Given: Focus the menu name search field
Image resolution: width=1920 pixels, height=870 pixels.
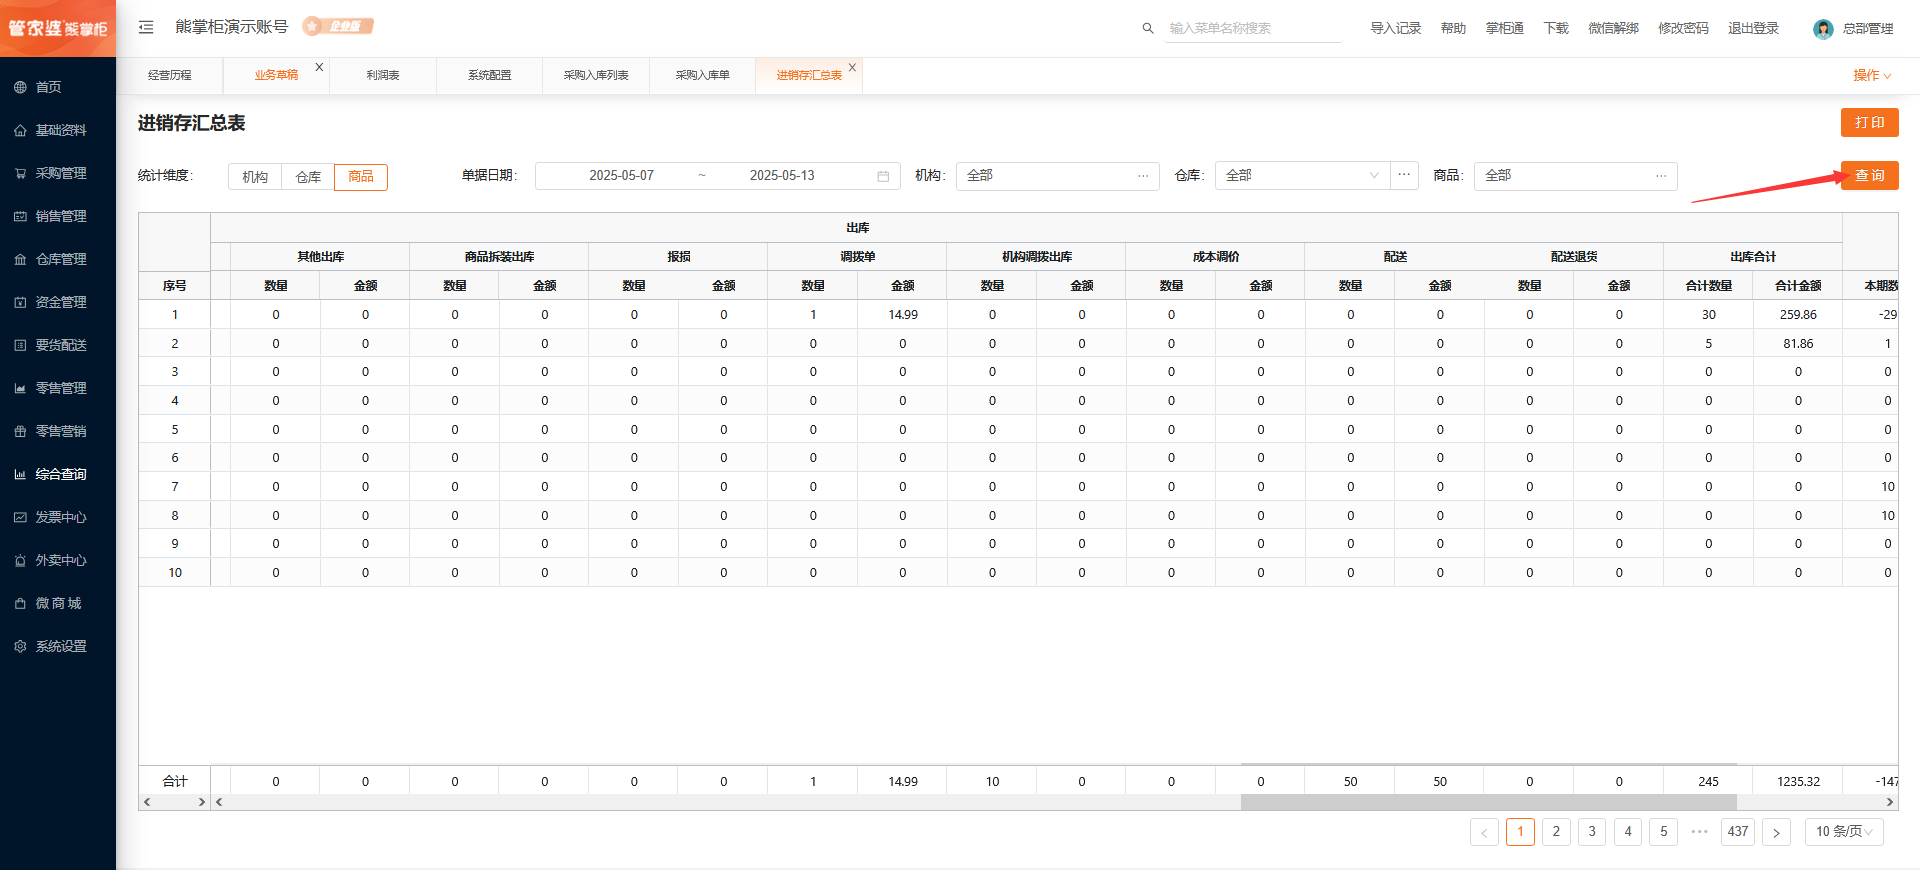Looking at the screenshot, I should click(x=1254, y=28).
